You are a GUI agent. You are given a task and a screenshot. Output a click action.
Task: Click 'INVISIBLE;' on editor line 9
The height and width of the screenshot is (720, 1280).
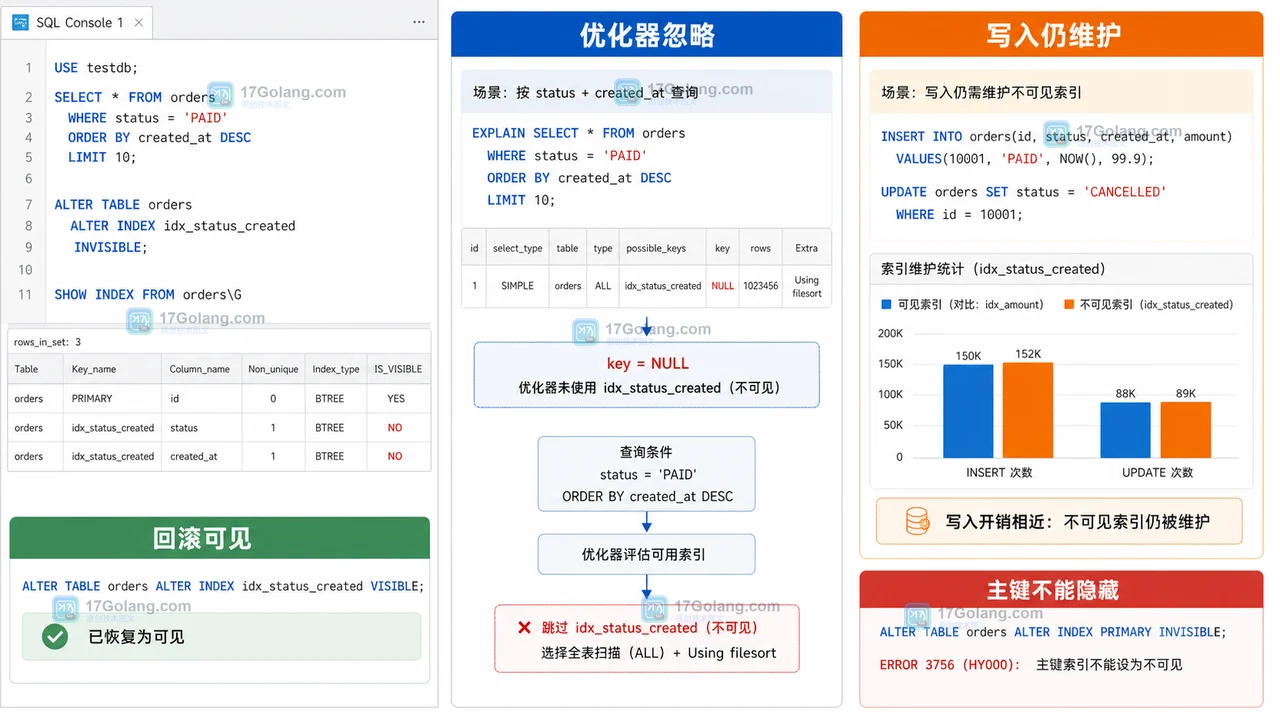110,247
